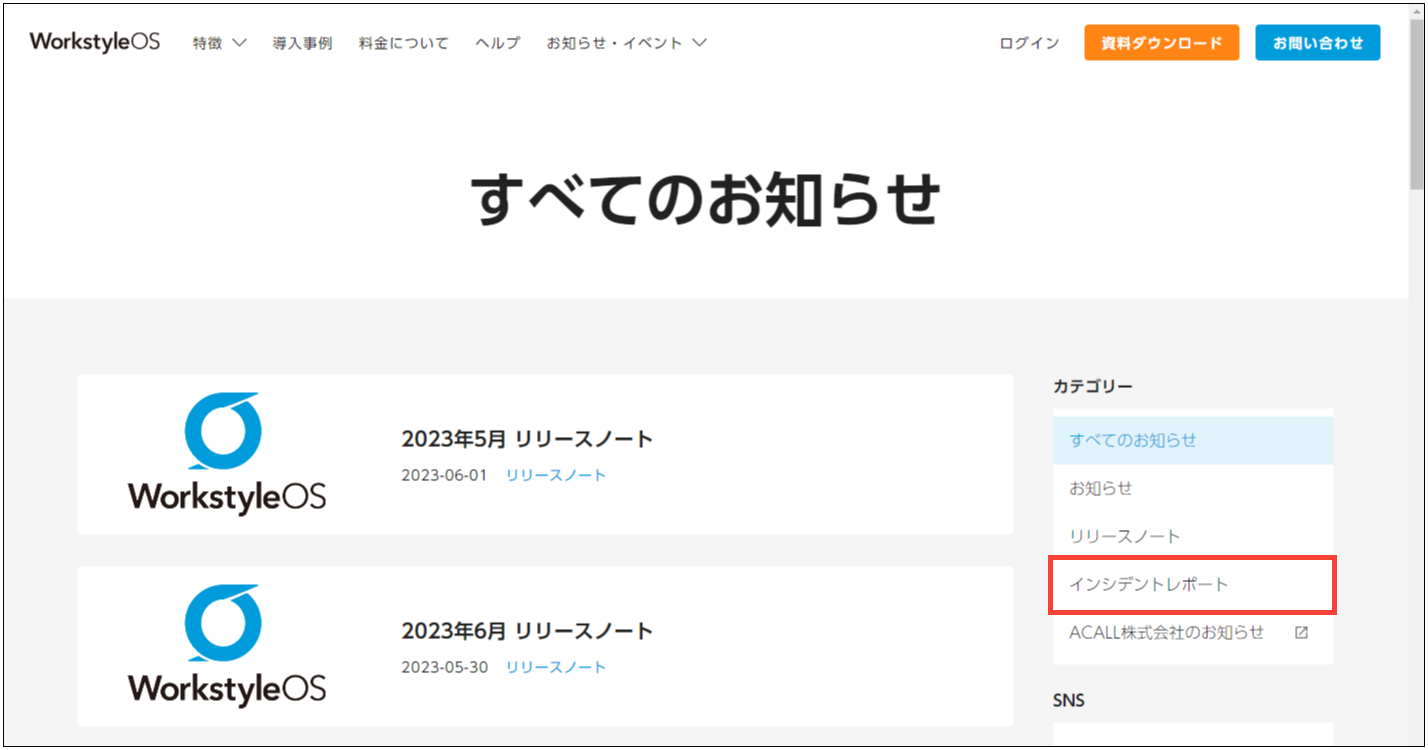The width and height of the screenshot is (1428, 750).
Task: Open the 2023年6月 release note logo thumbnail
Action: [226, 646]
